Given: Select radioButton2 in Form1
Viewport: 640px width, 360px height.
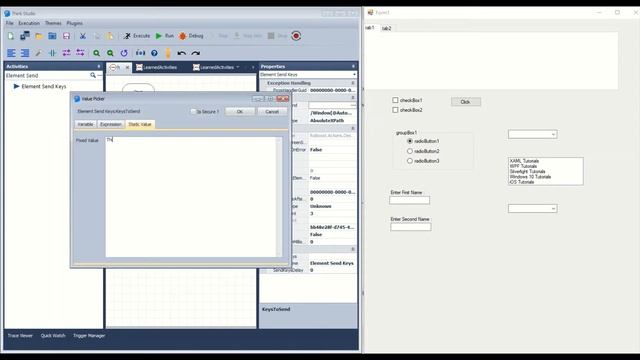Looking at the screenshot, I should 410,151.
